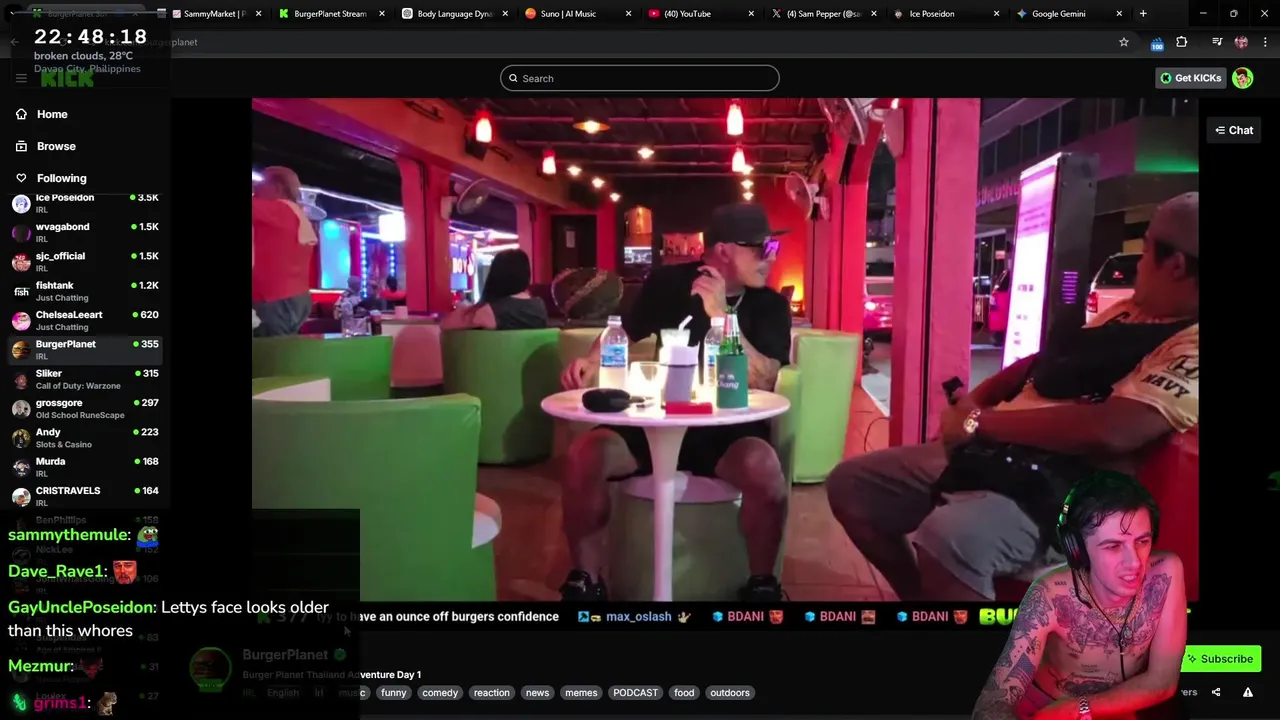Click the 'food' stream tag

pos(684,692)
